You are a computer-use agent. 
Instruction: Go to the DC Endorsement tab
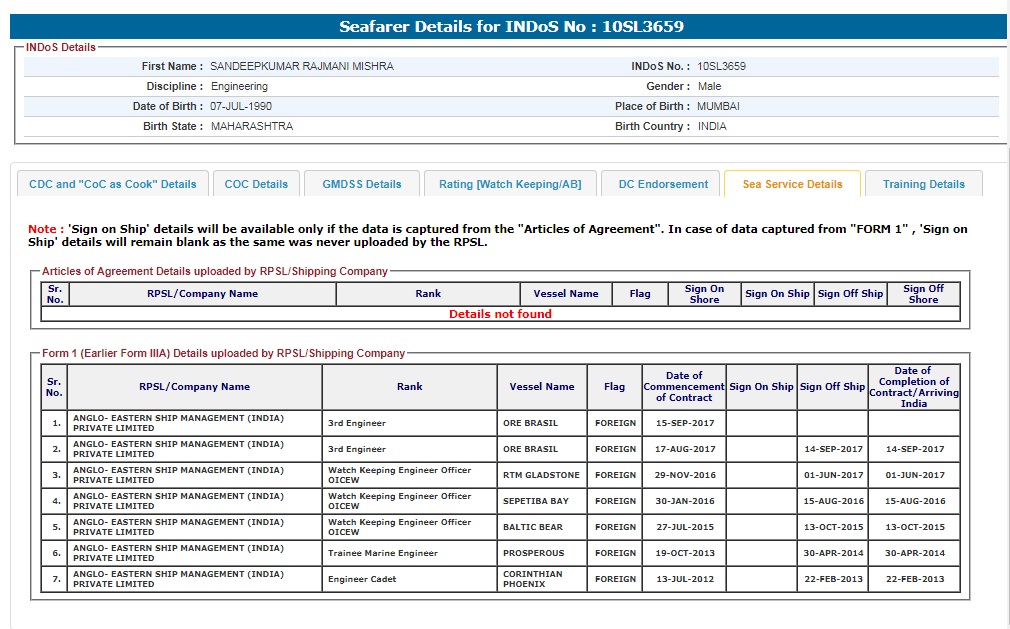click(x=662, y=184)
